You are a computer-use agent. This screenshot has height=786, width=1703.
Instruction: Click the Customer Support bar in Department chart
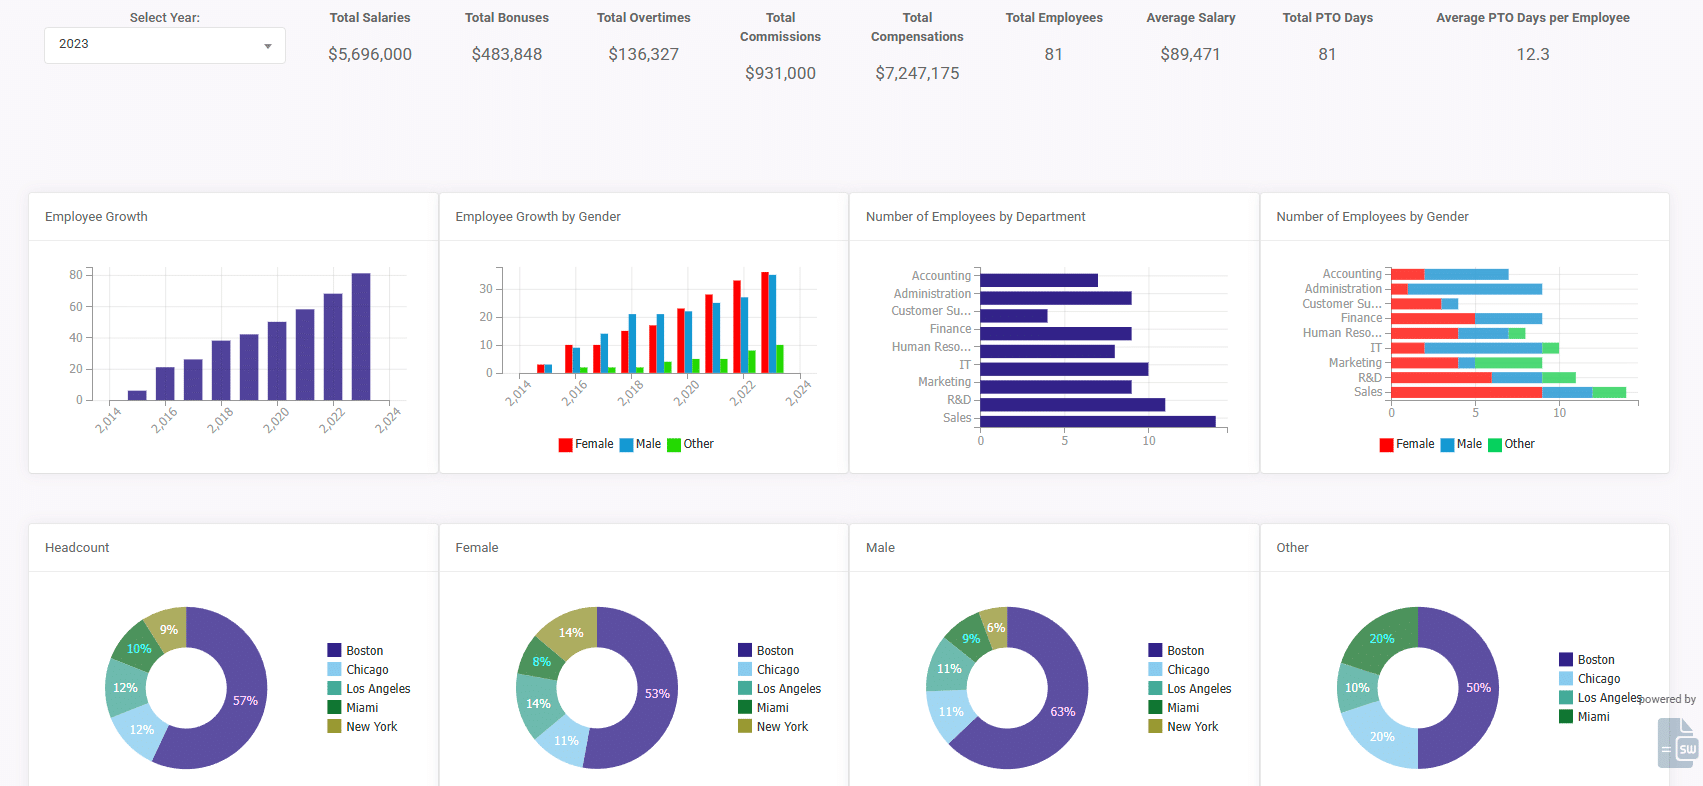[x=1014, y=316]
